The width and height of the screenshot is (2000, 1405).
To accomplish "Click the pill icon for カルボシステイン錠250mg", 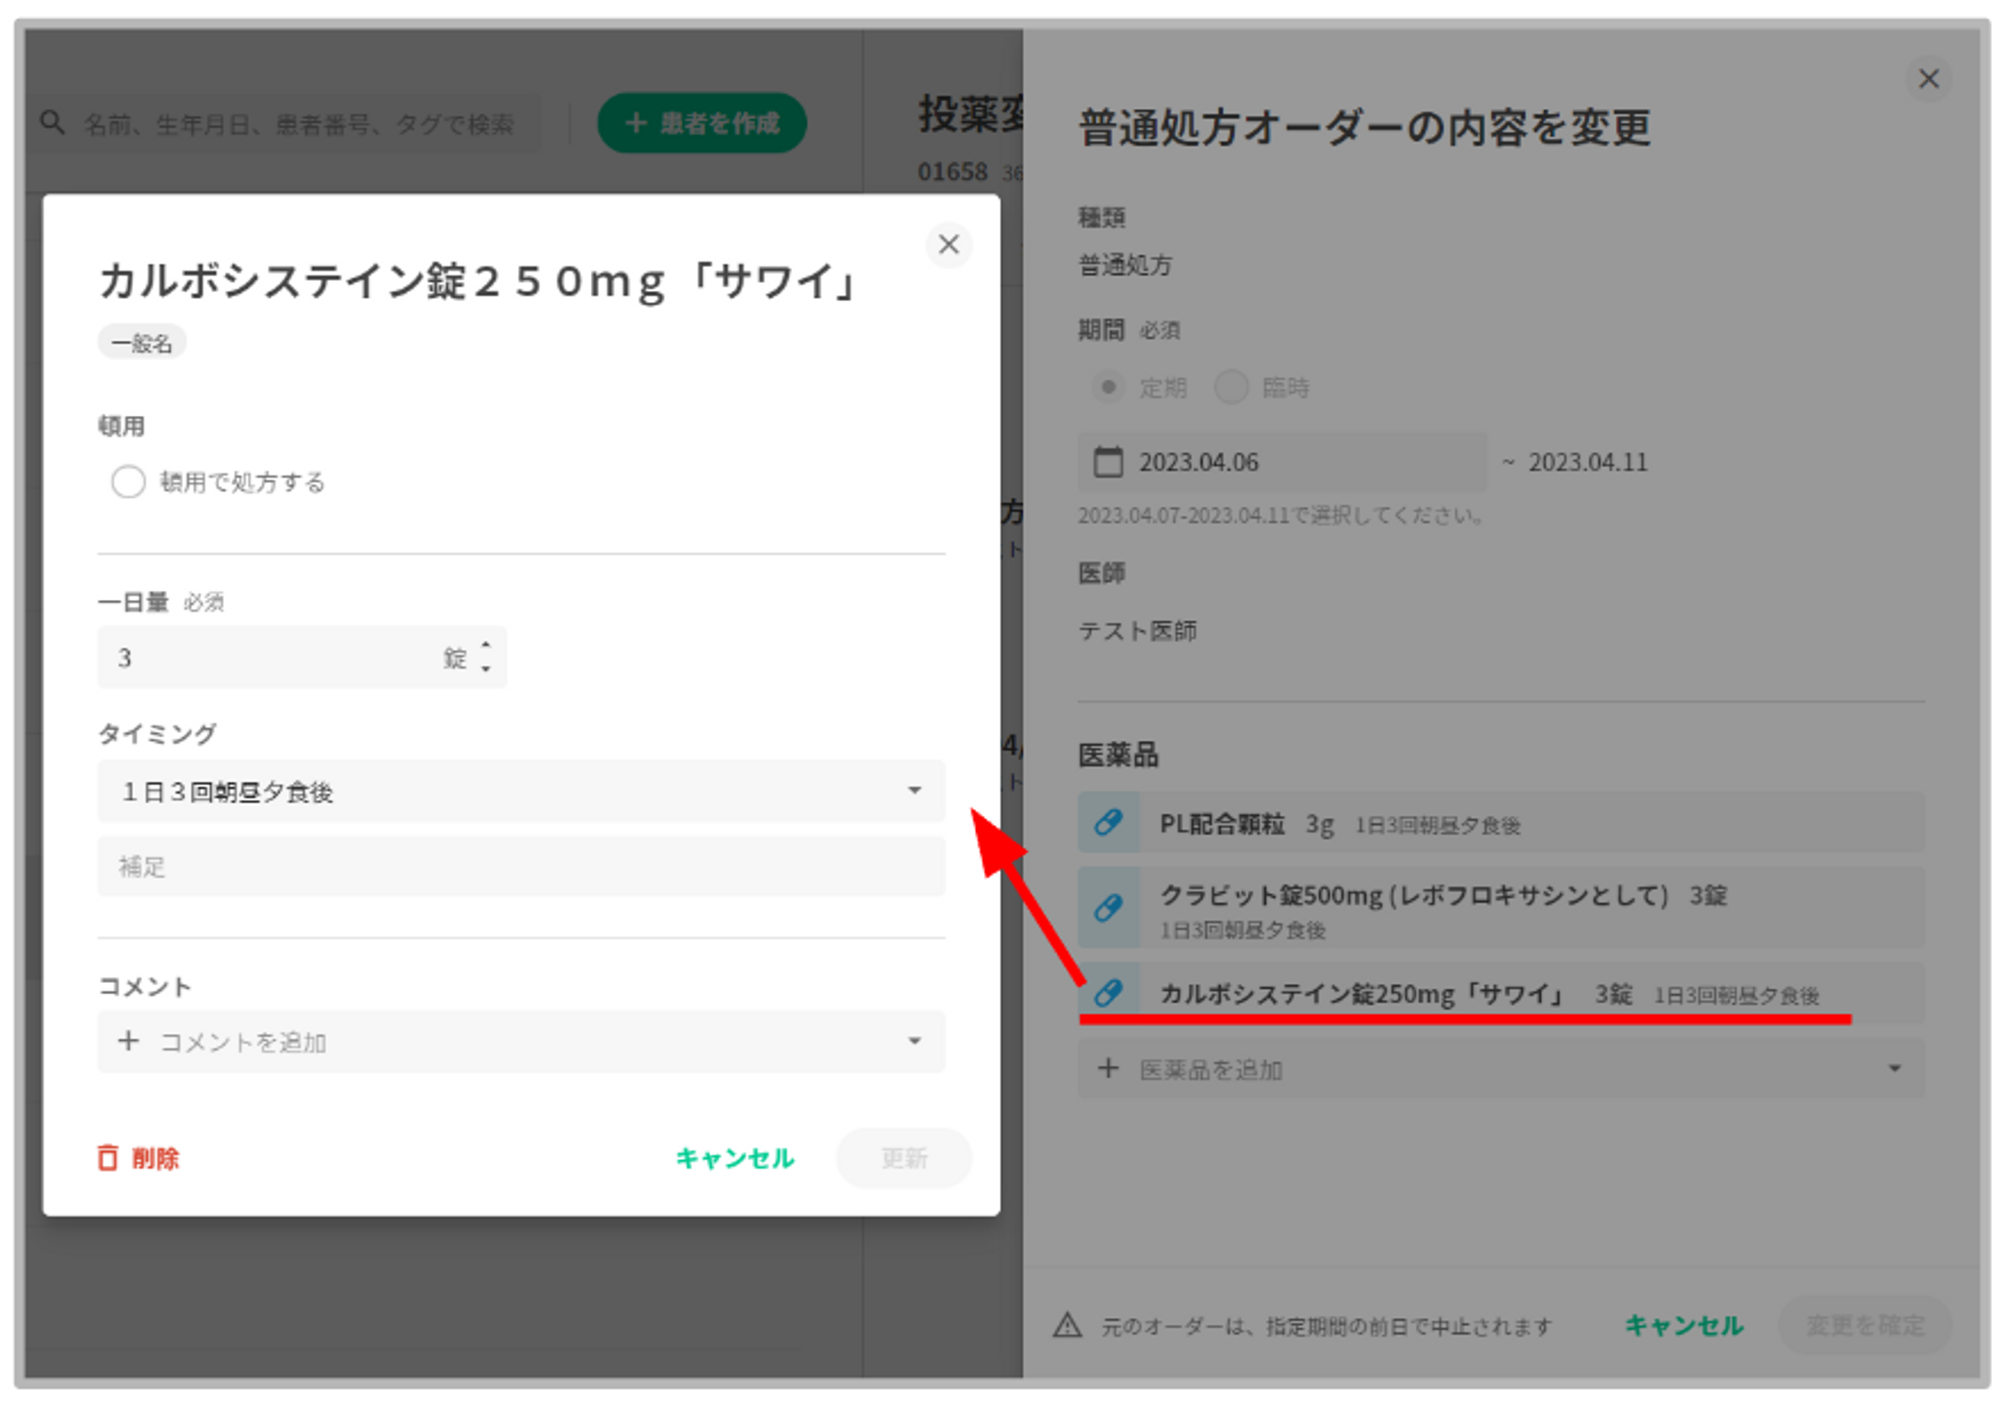I will pyautogui.click(x=1108, y=992).
